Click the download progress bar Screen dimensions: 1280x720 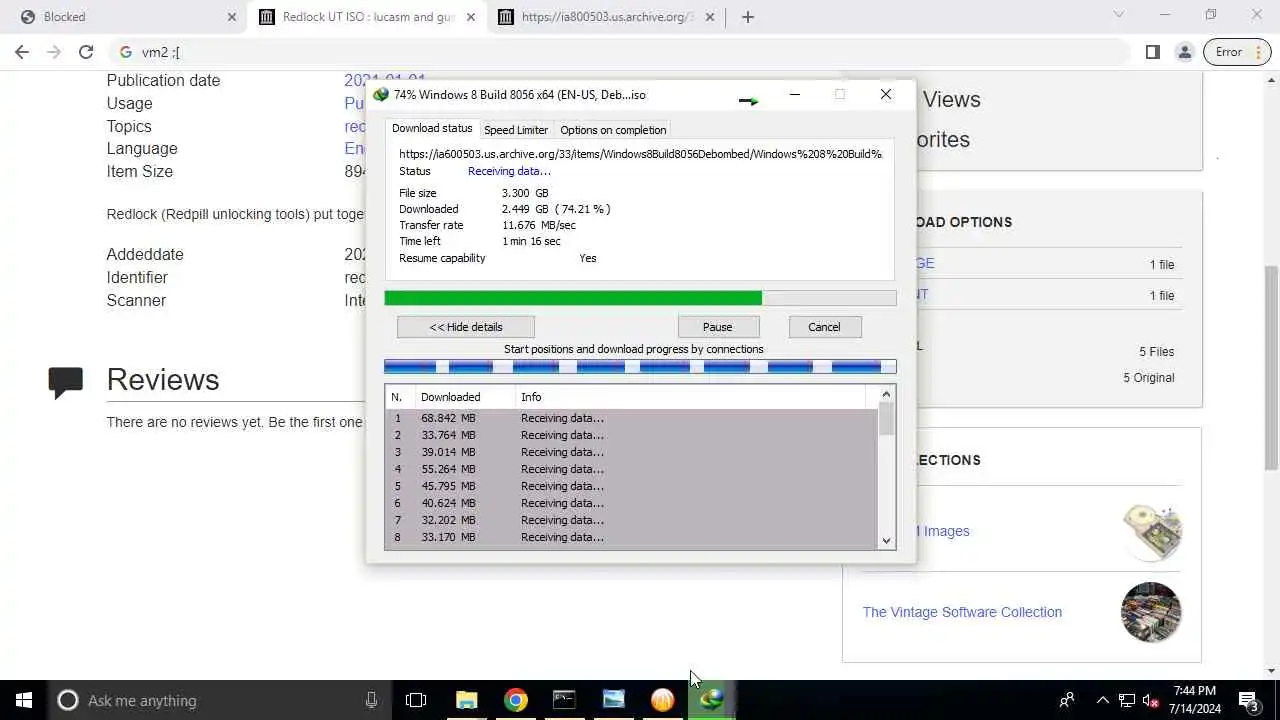click(640, 298)
